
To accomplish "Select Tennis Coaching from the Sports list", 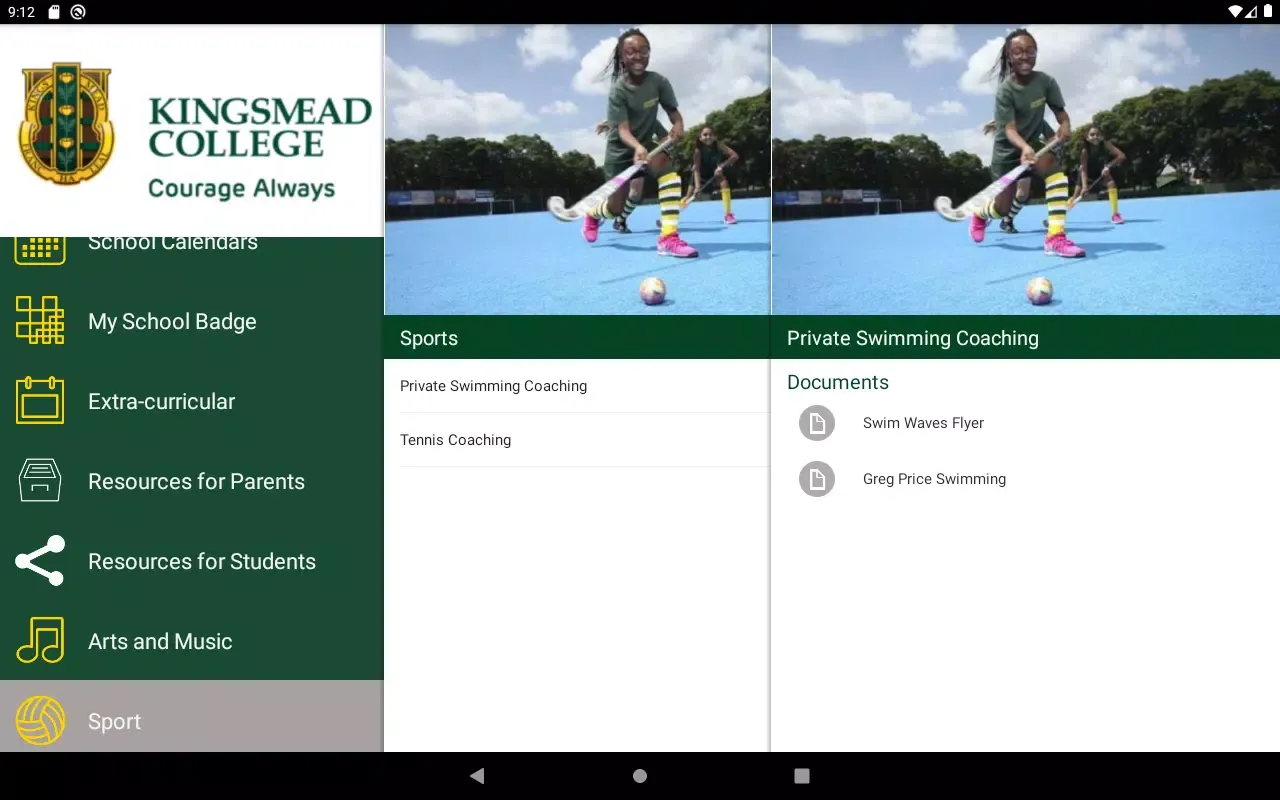I will [455, 440].
